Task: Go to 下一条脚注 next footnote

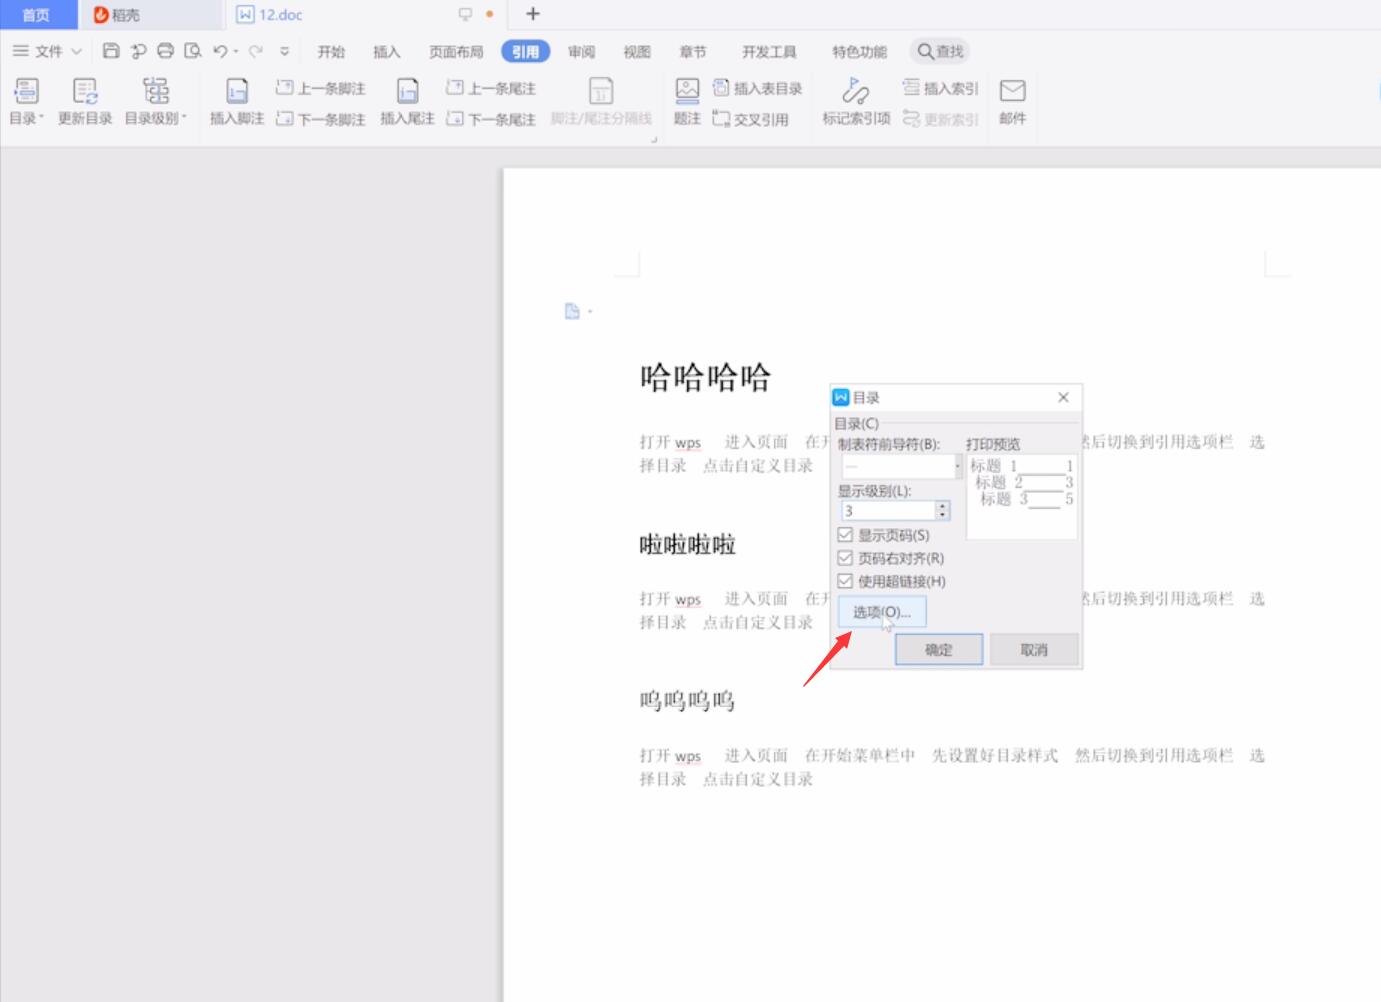Action: [321, 119]
